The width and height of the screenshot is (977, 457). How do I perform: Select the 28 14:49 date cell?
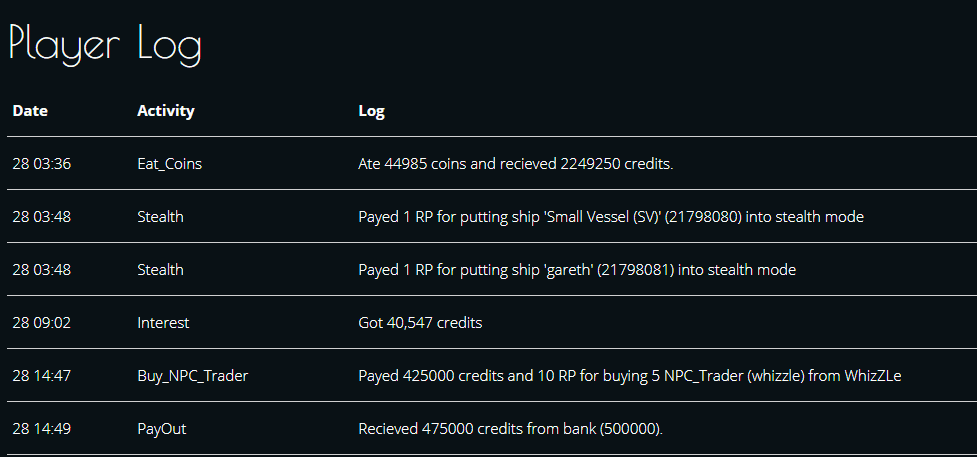pyautogui.click(x=42, y=429)
